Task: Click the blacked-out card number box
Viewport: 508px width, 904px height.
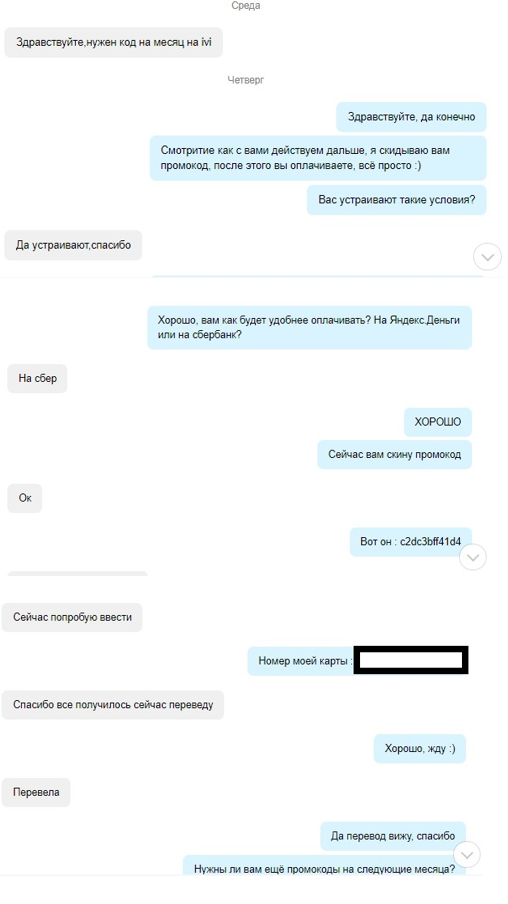Action: point(411,660)
